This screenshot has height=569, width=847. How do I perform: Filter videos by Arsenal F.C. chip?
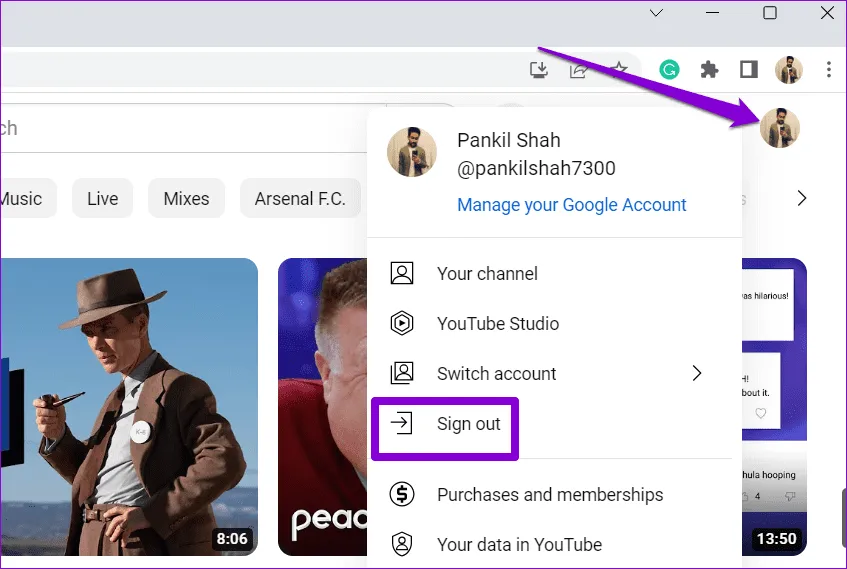coord(300,198)
